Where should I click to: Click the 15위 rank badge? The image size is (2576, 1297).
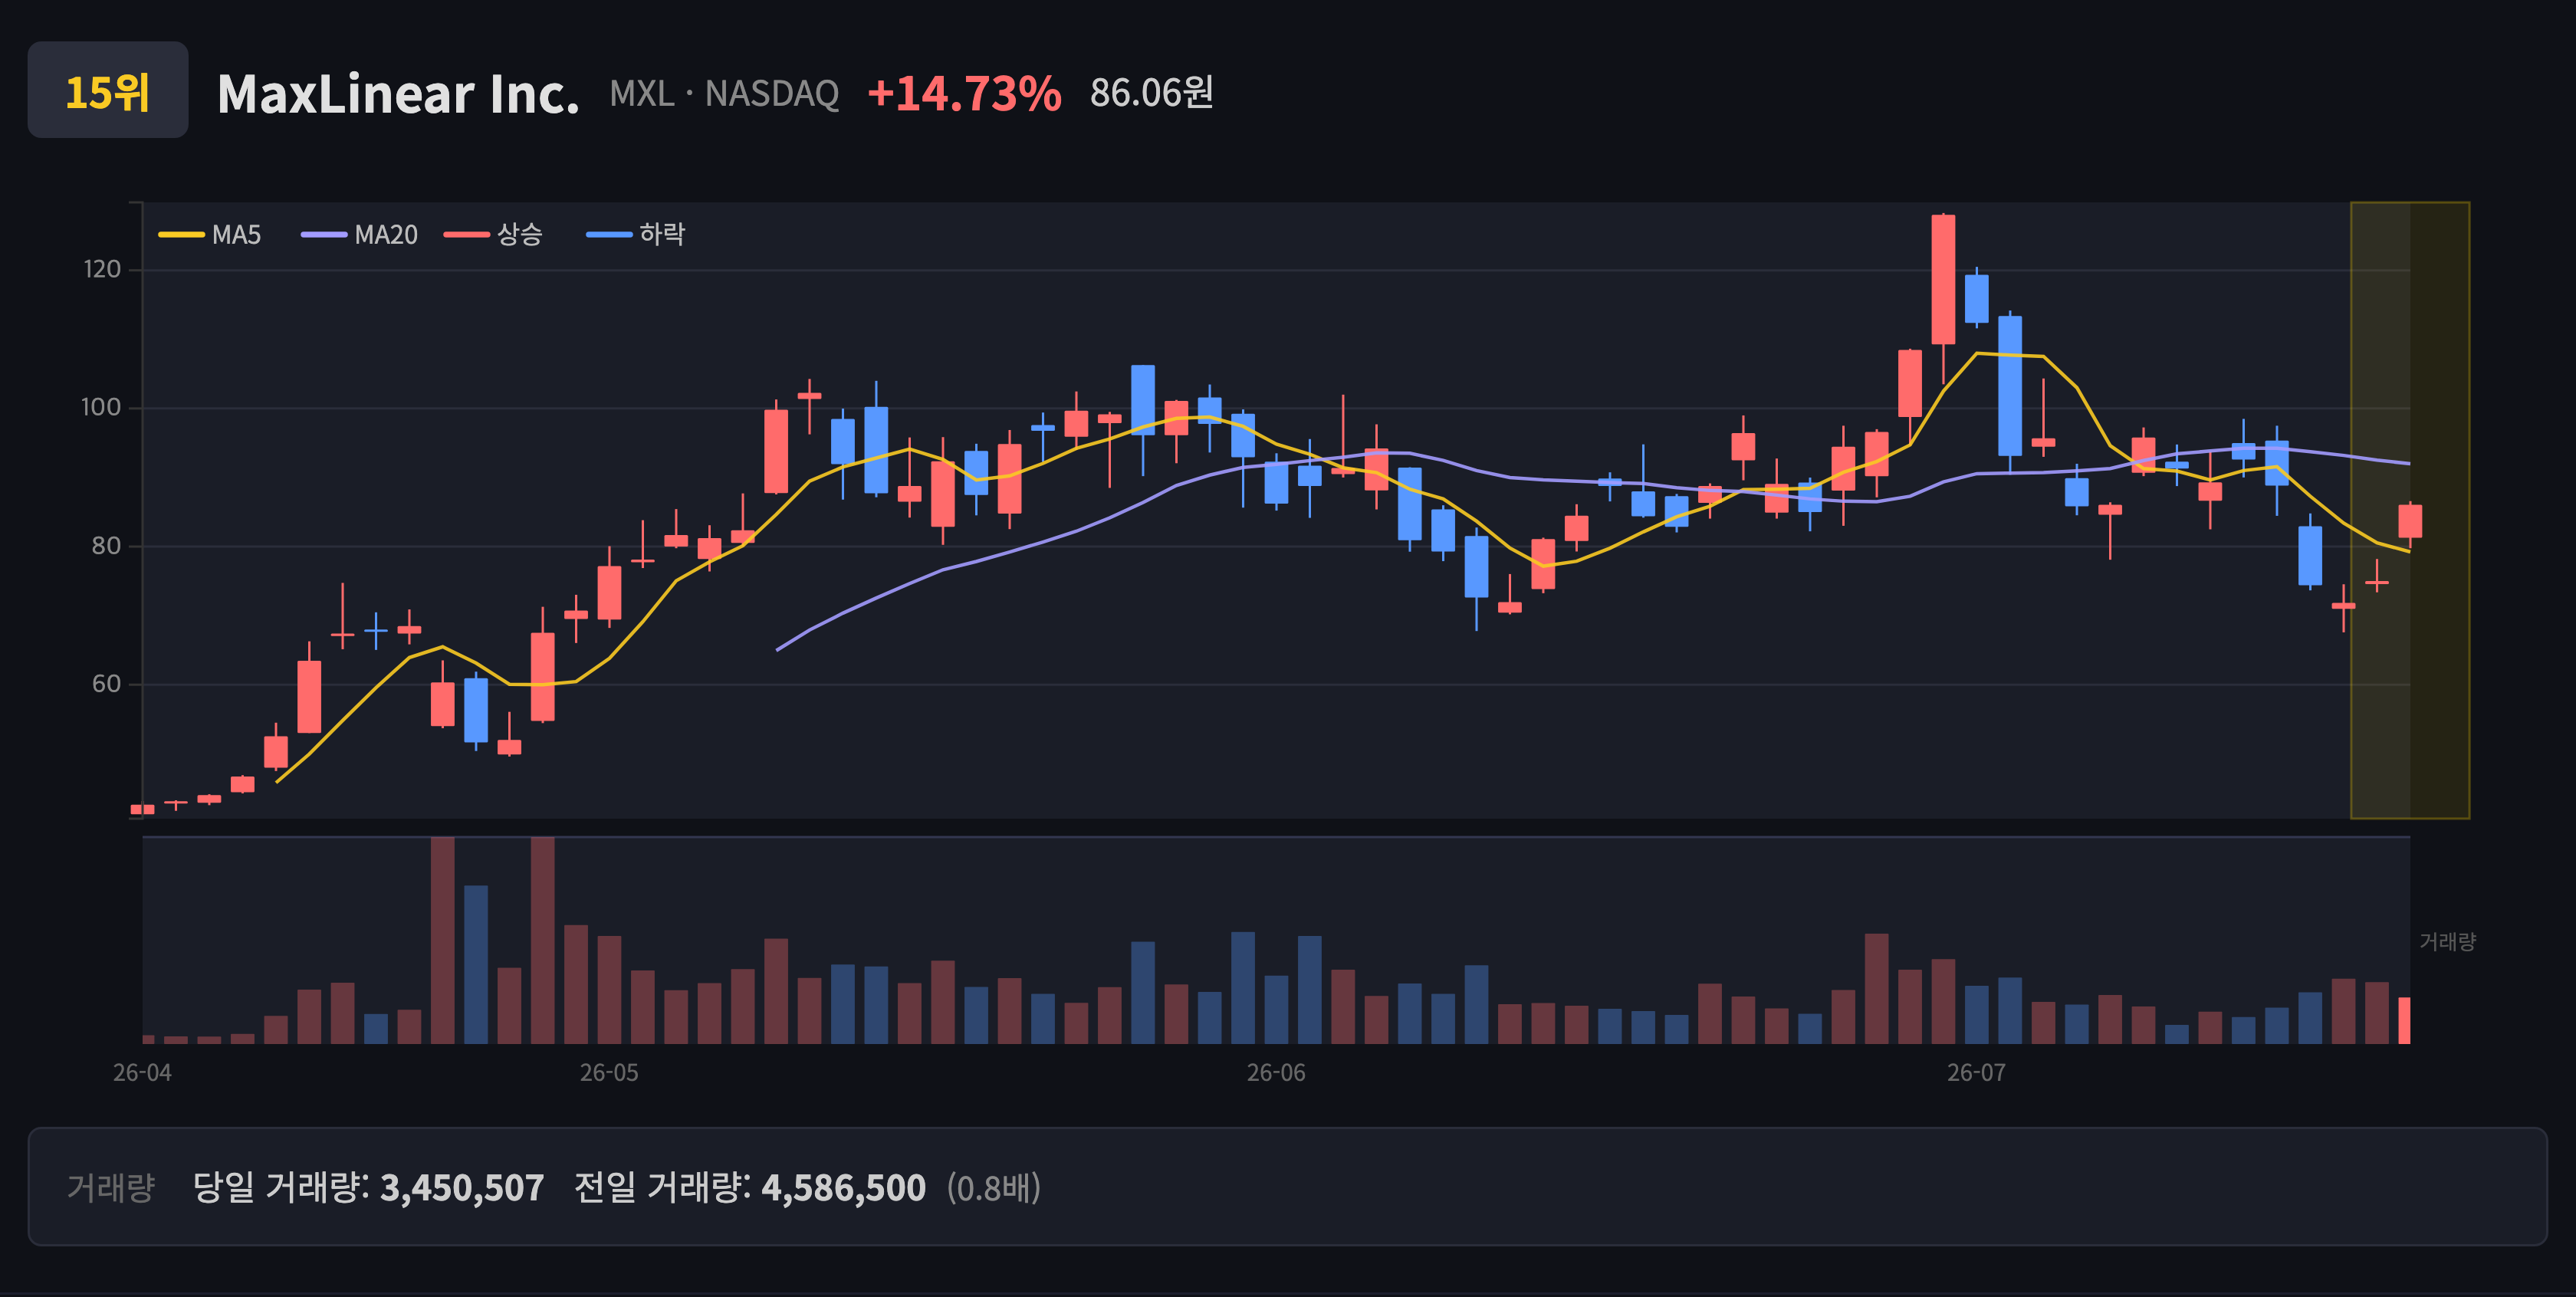pyautogui.click(x=108, y=90)
